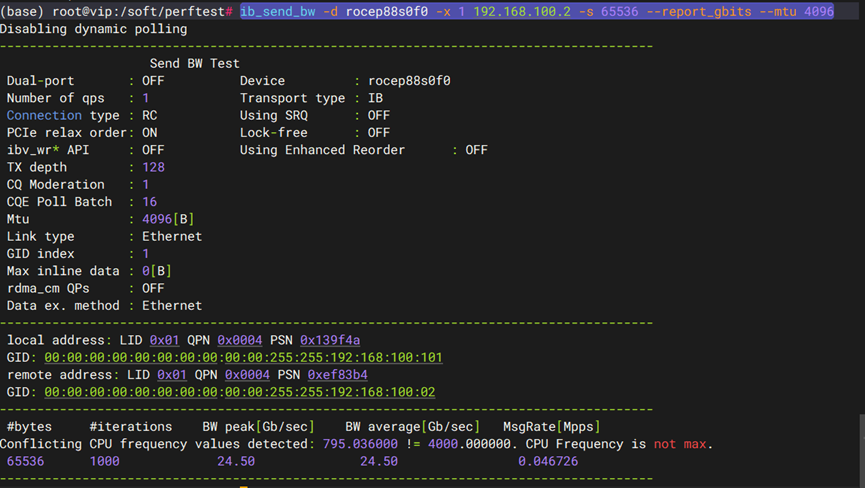This screenshot has width=865, height=488.
Task: Click the Device name rocep88s0f0
Action: point(409,81)
